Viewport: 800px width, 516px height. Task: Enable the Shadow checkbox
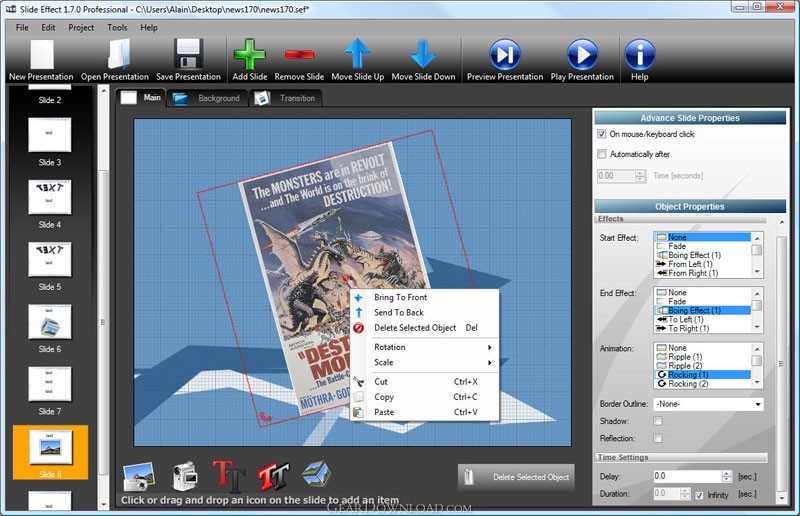pyautogui.click(x=658, y=421)
